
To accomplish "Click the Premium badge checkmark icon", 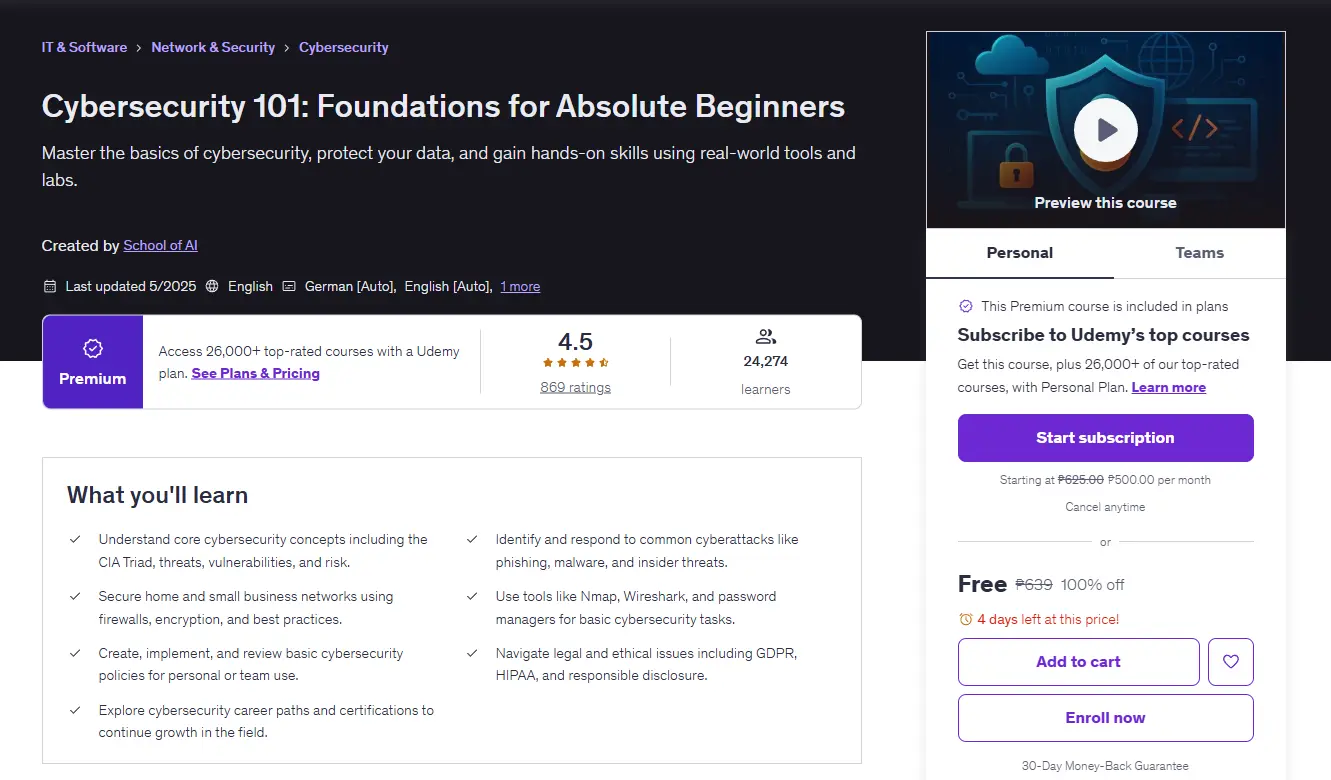I will [93, 348].
